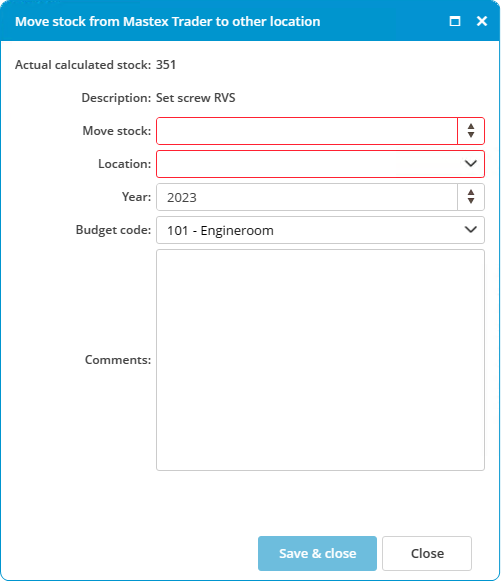Viewport: 501px width, 581px height.
Task: Increment the Year spinner up arrow
Action: pyautogui.click(x=471, y=193)
